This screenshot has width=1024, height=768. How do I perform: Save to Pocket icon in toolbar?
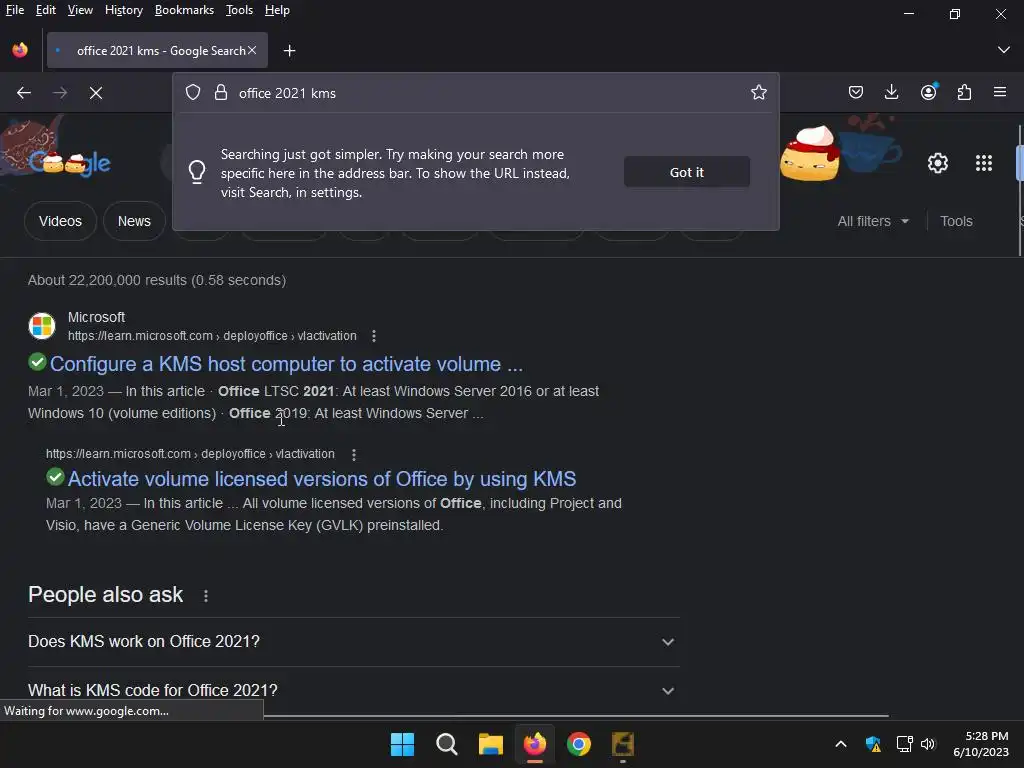[x=856, y=93]
